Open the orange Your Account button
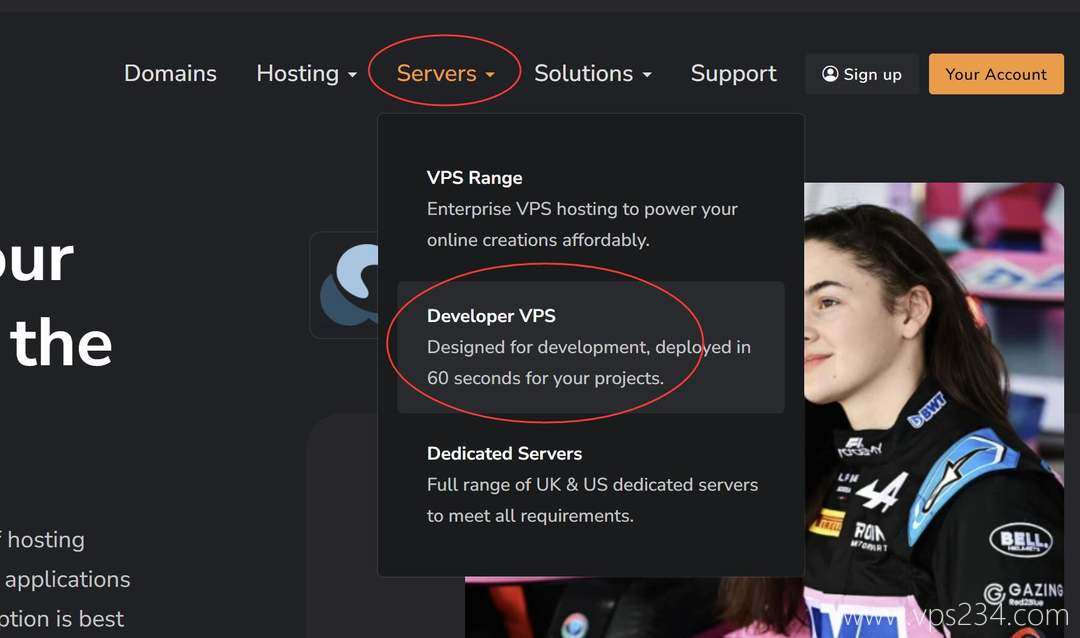This screenshot has width=1080, height=638. pos(995,74)
